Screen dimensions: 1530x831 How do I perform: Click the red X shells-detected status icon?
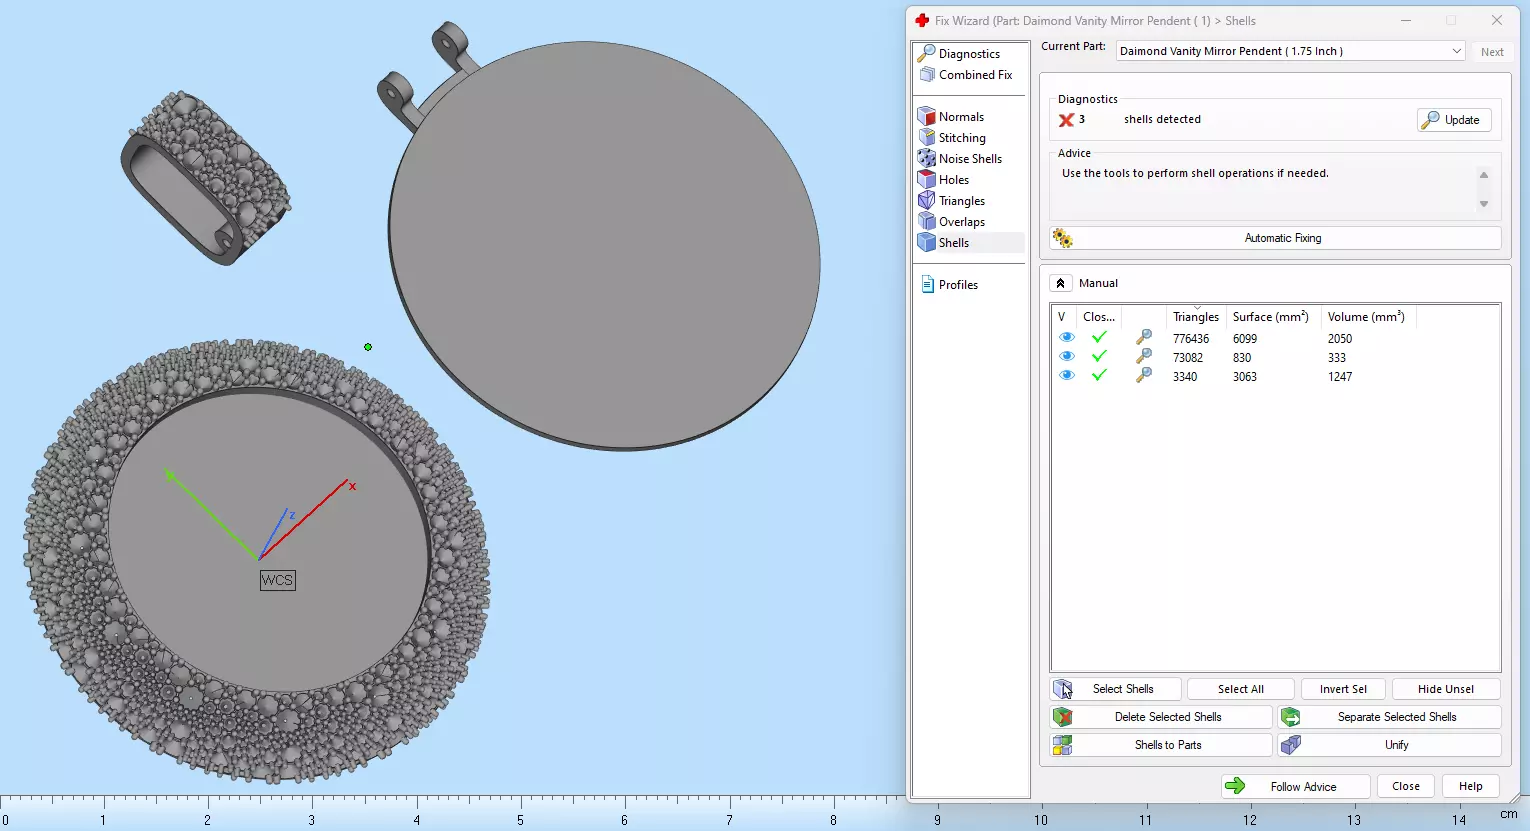coord(1066,120)
